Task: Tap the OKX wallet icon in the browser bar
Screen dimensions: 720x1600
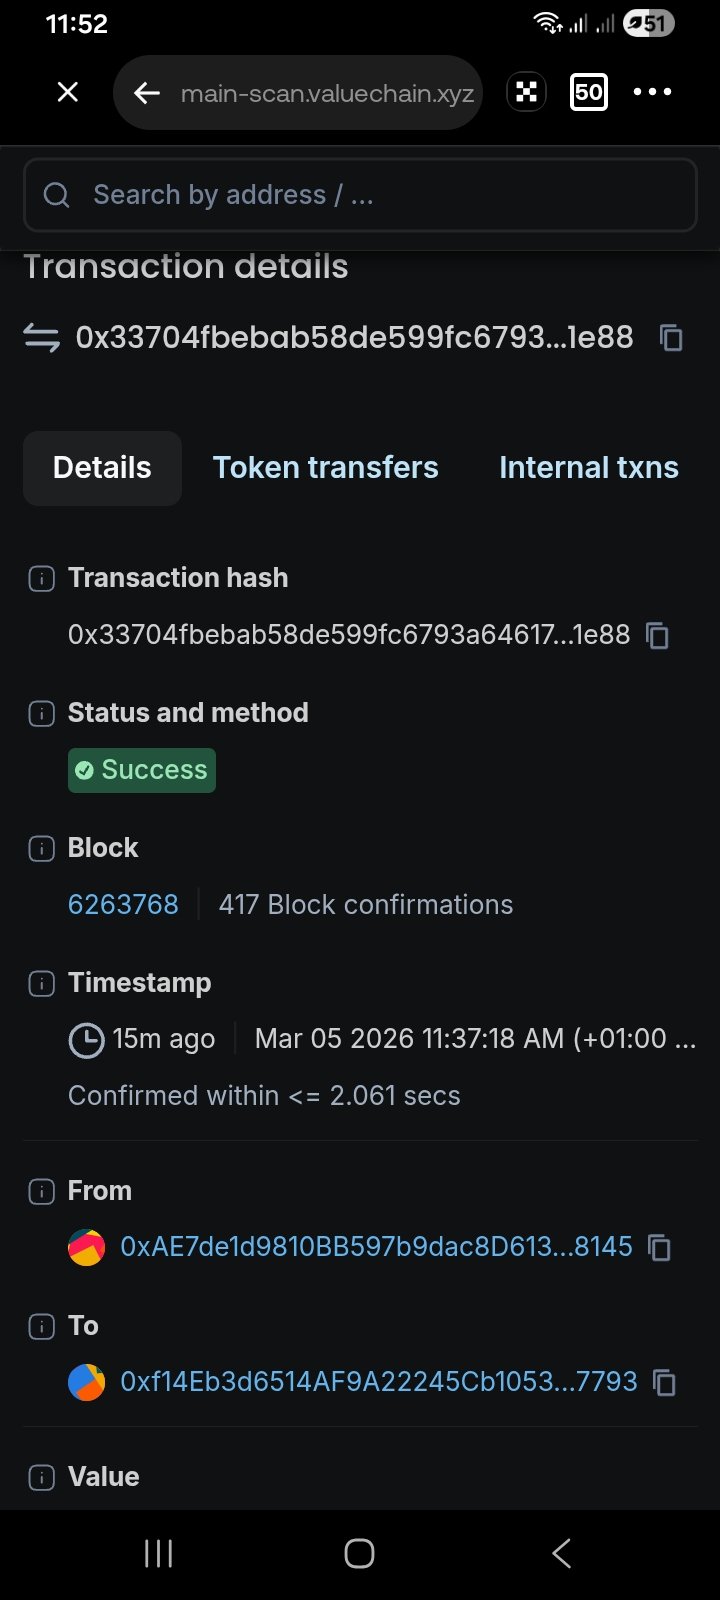Action: 526,92
